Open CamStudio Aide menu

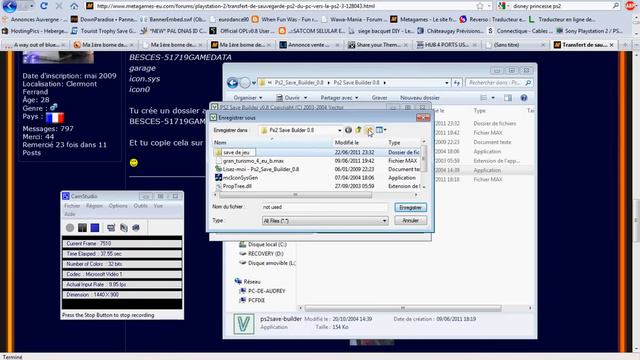coord(69,214)
